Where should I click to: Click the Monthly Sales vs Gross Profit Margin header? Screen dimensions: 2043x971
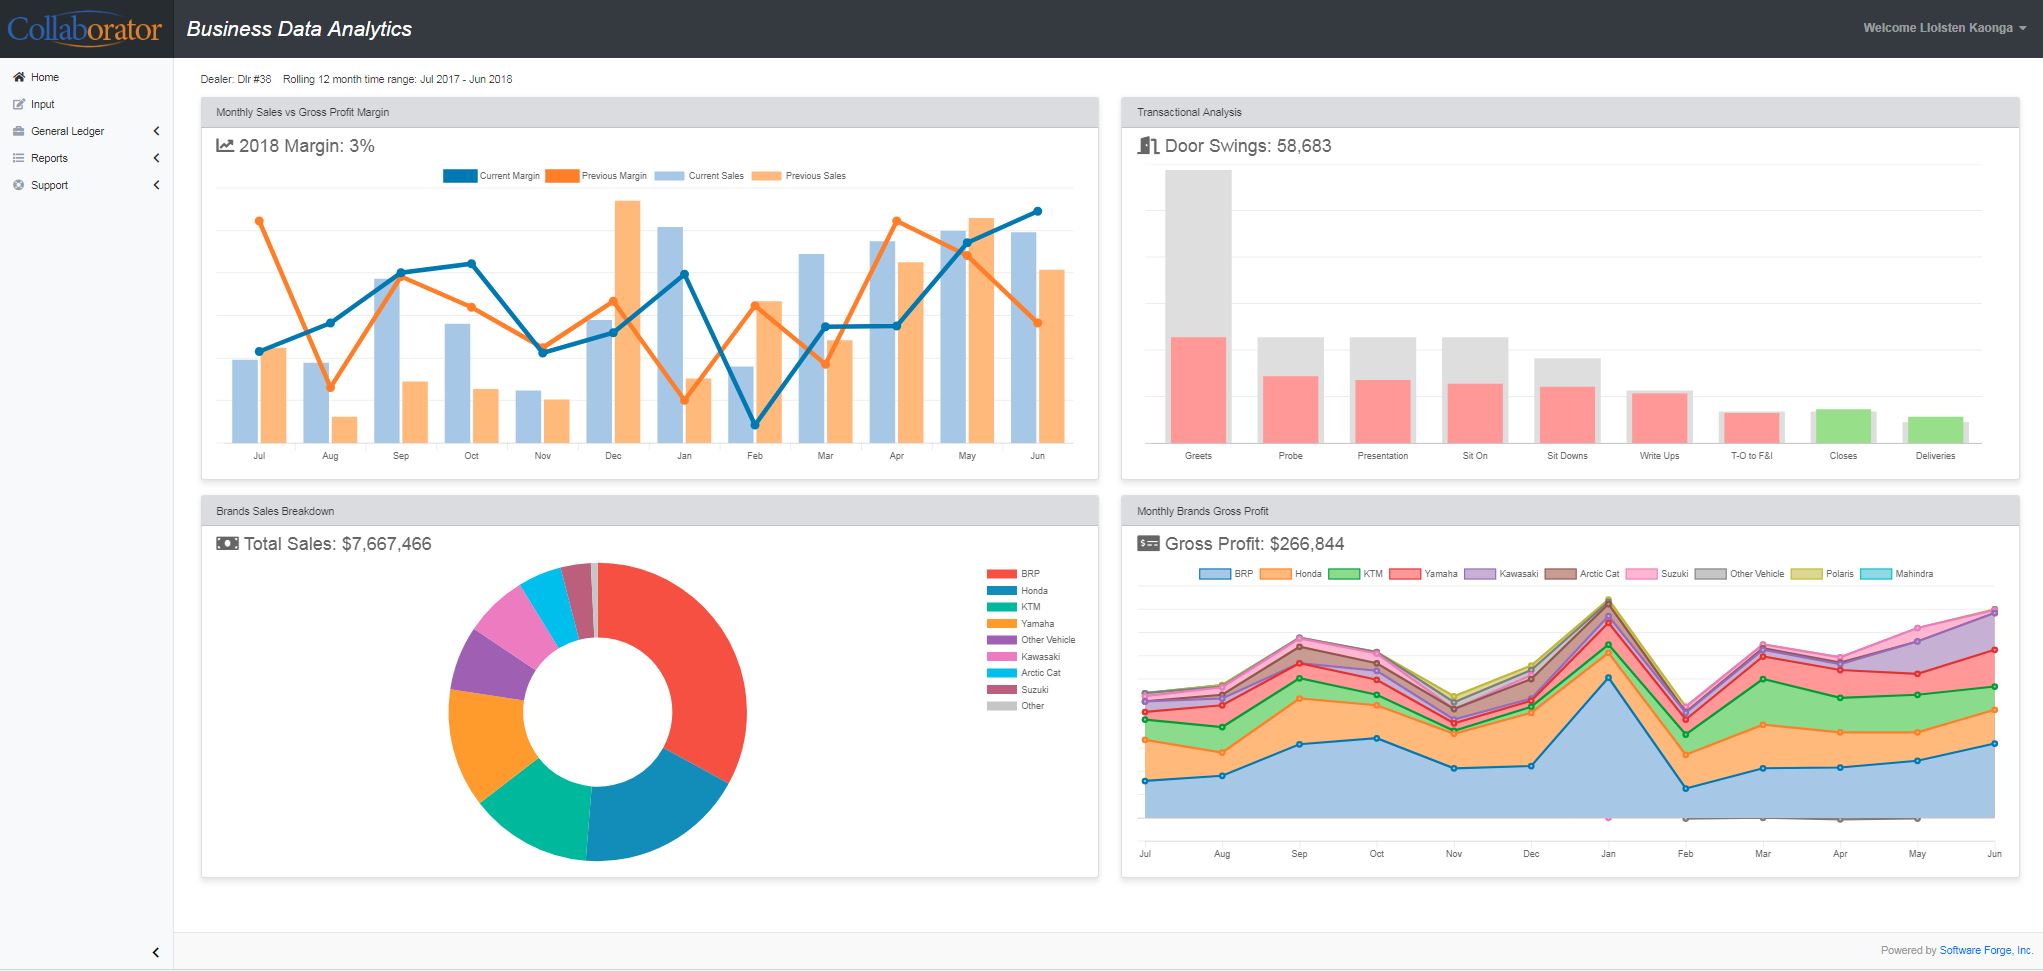[650, 112]
